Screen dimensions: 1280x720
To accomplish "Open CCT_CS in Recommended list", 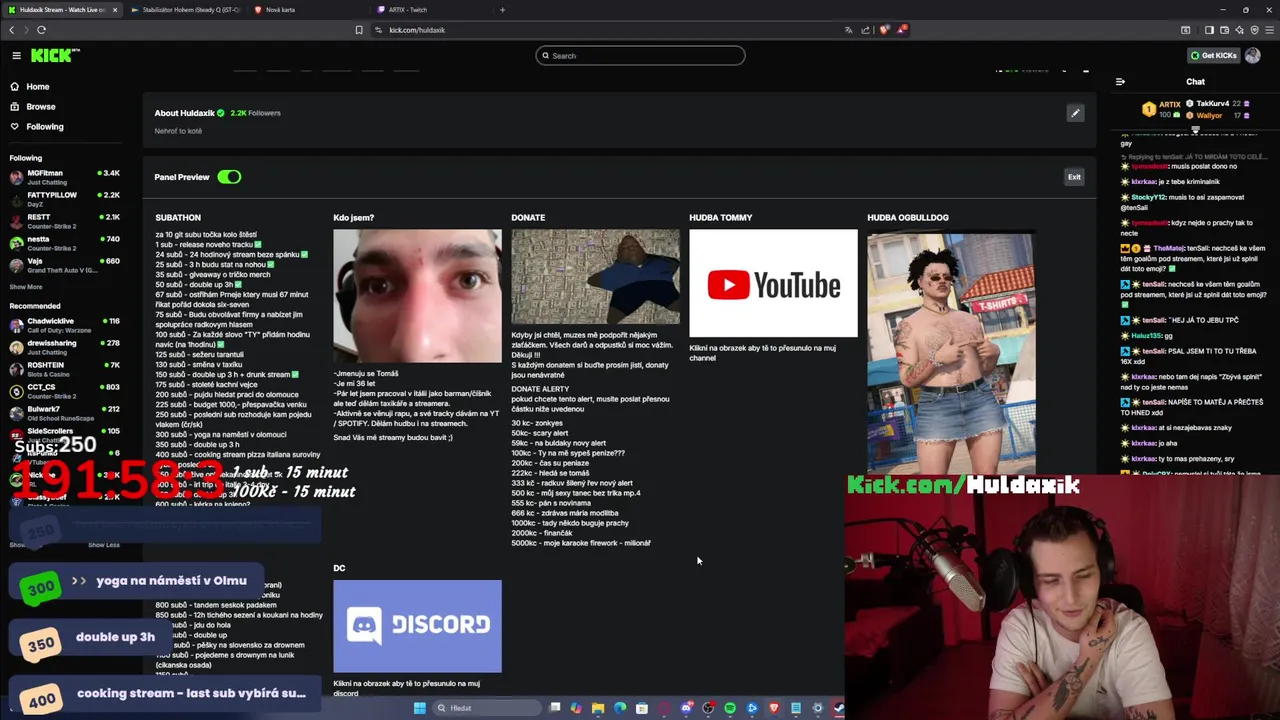I will pos(64,391).
